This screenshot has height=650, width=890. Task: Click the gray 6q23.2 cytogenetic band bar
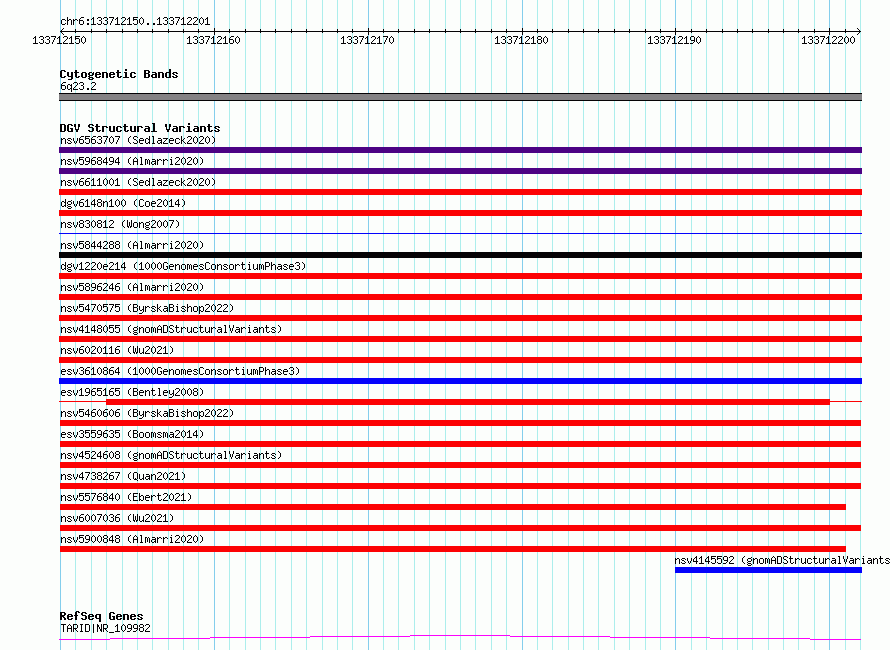tap(460, 97)
